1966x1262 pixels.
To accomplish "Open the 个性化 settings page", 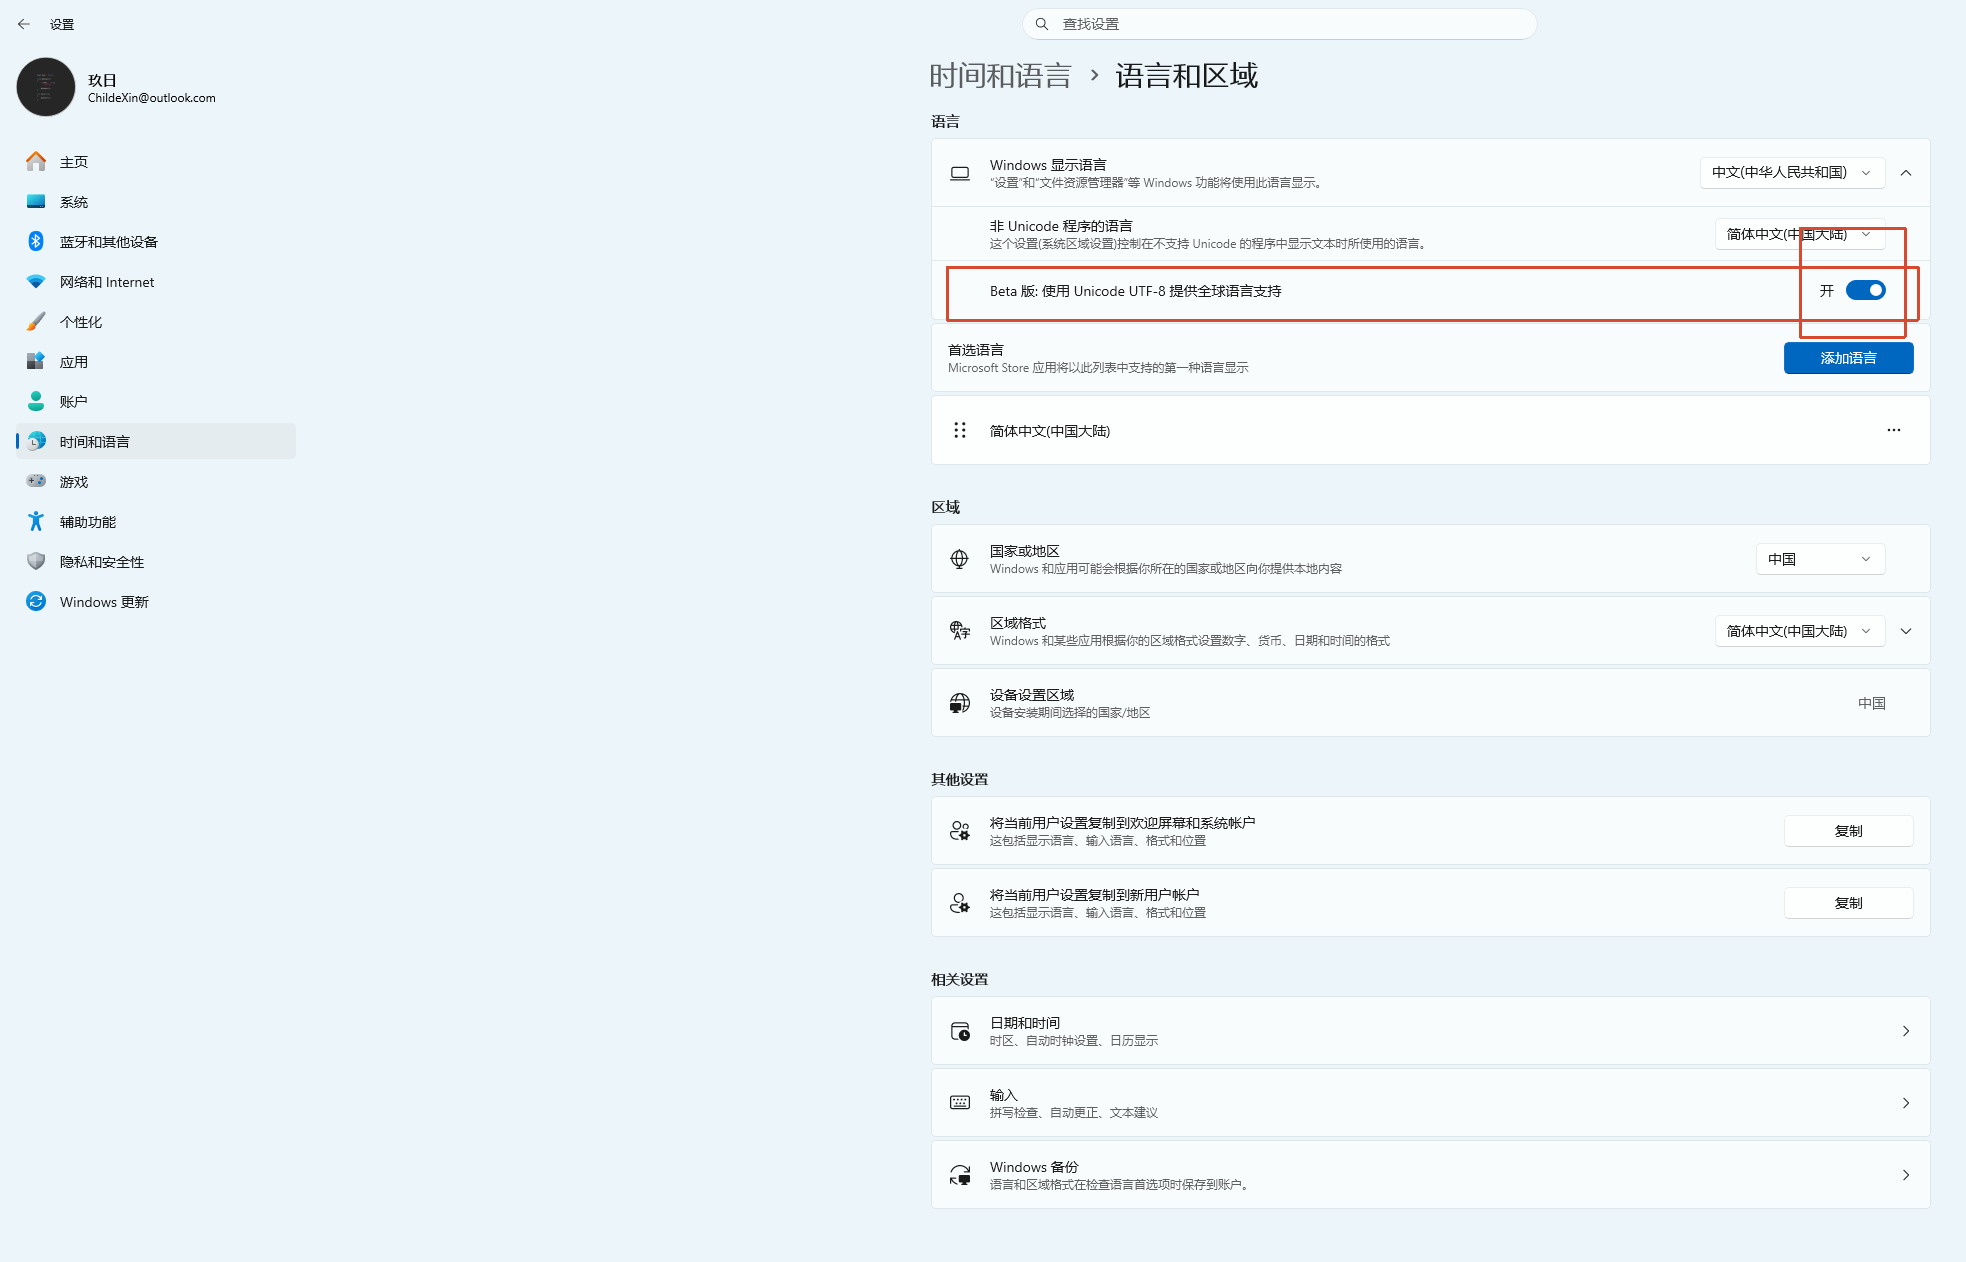I will (156, 322).
